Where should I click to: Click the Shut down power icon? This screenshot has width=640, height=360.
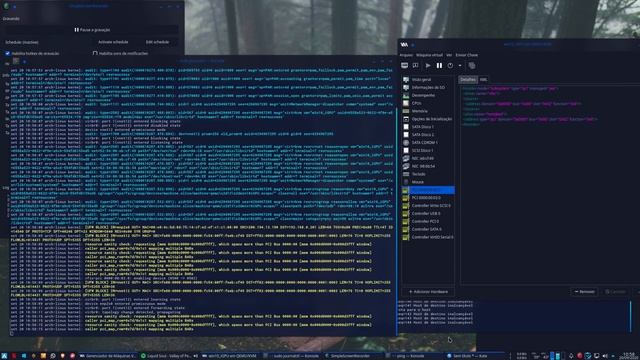450,65
